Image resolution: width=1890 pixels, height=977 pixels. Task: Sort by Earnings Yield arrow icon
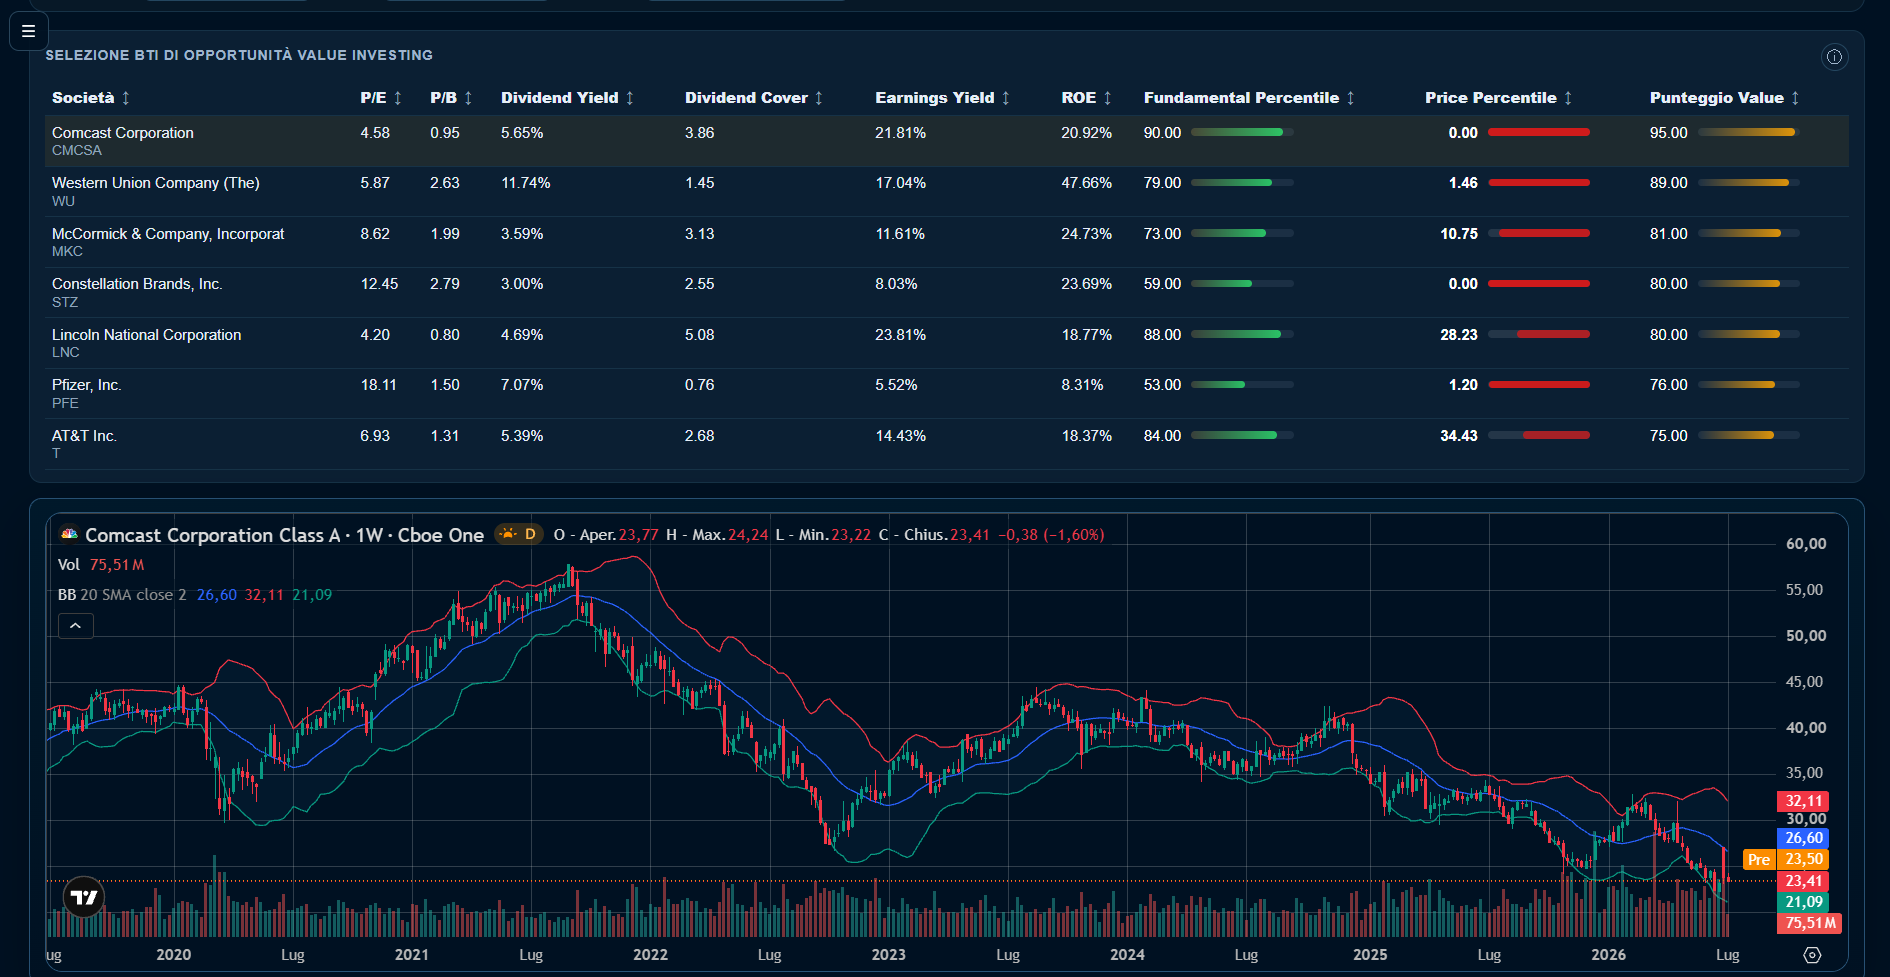pyautogui.click(x=1006, y=98)
